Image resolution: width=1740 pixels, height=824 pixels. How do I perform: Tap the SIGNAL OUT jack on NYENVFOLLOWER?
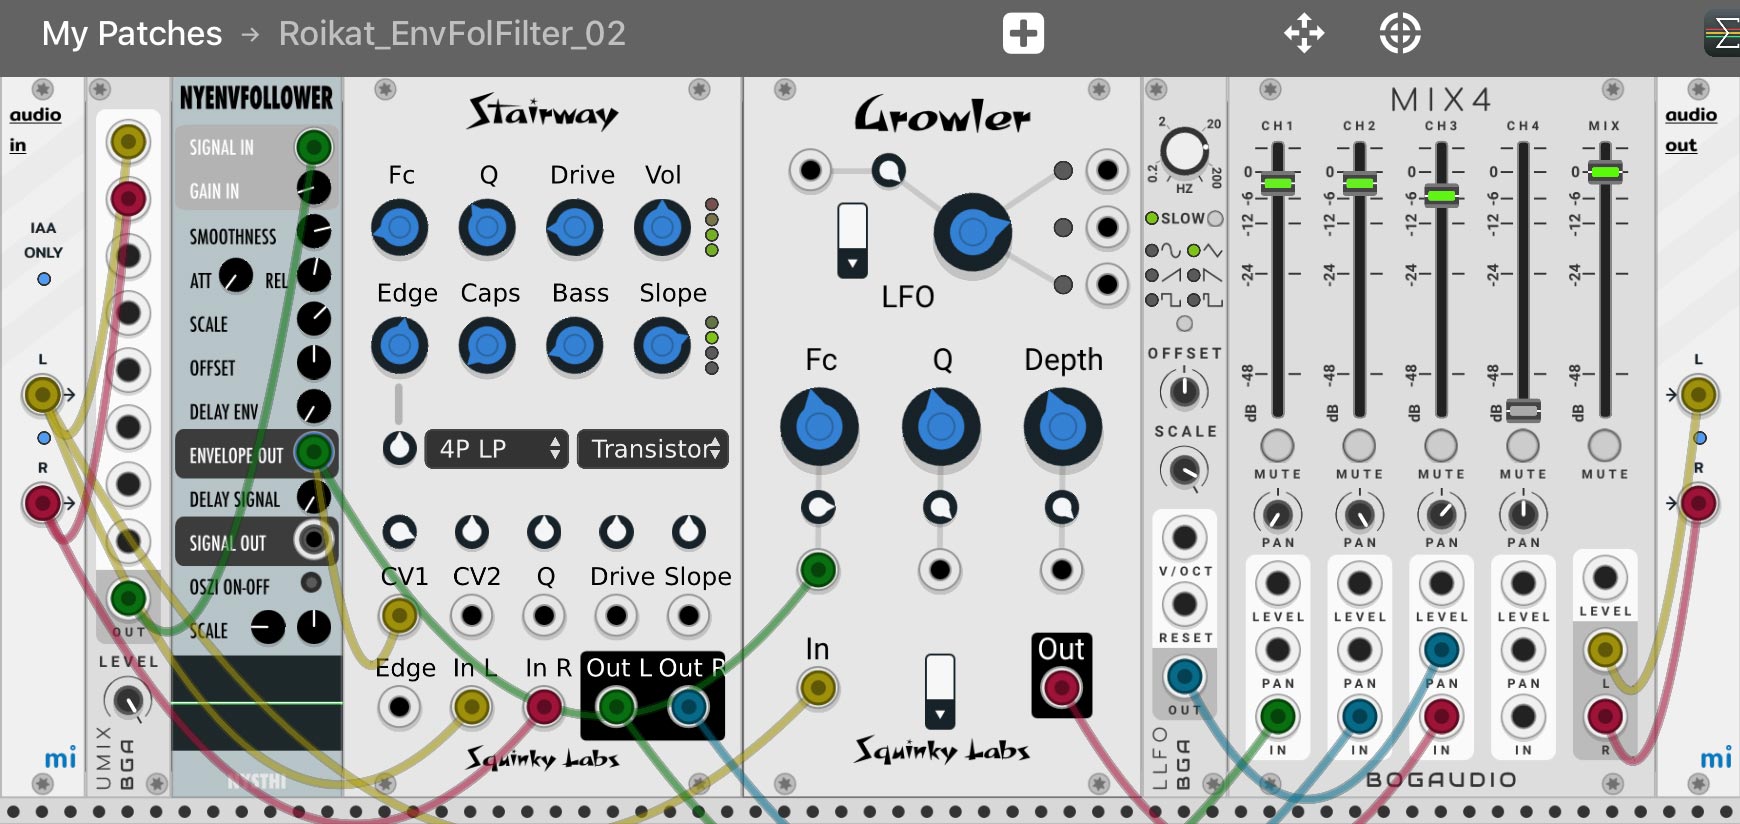point(314,540)
